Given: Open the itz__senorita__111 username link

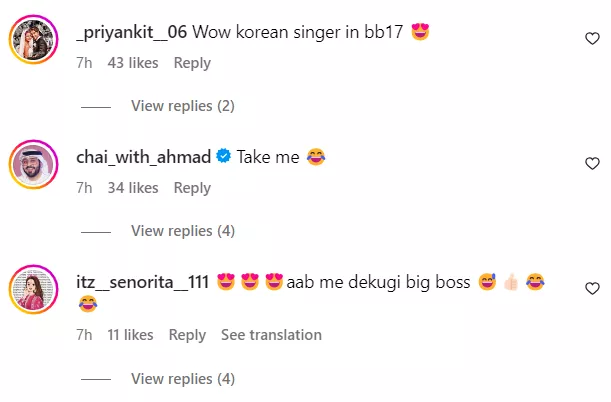Looking at the screenshot, I should point(142,282).
